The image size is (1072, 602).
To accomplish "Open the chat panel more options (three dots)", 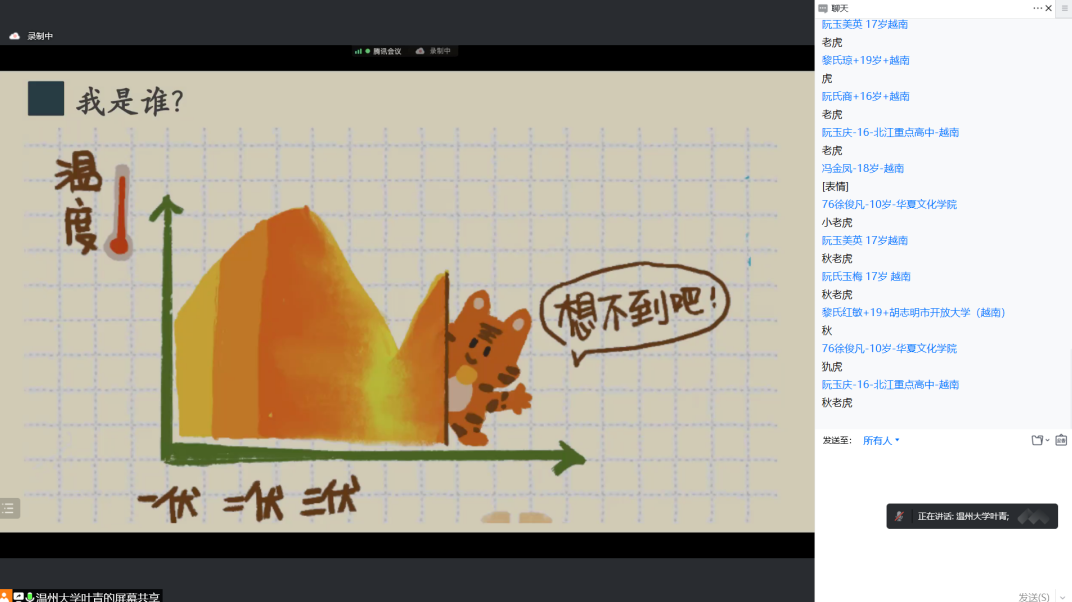I will pyautogui.click(x=1037, y=8).
